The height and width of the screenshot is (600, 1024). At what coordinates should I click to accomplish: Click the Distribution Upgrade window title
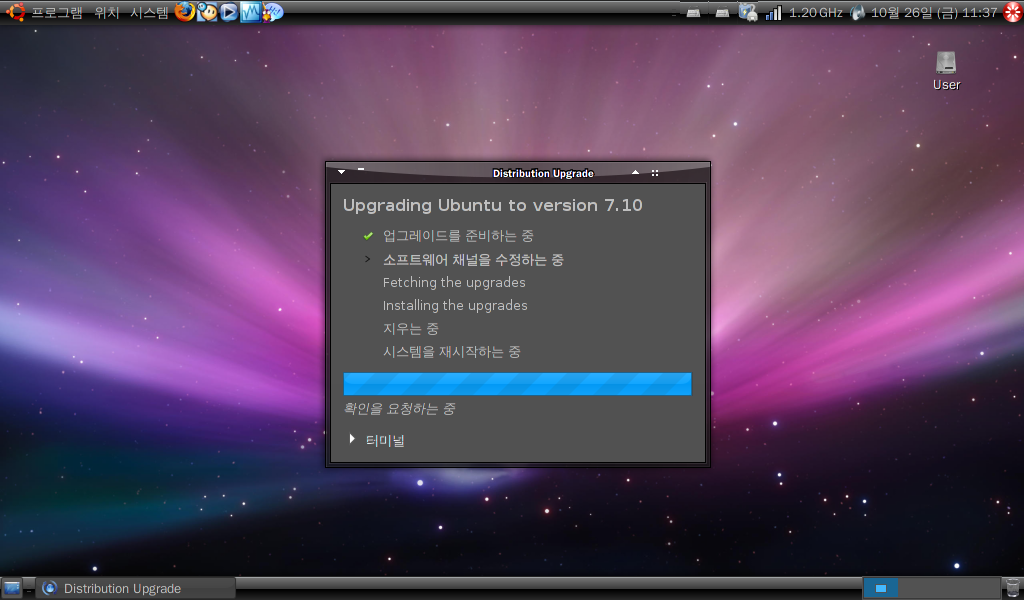(x=543, y=173)
